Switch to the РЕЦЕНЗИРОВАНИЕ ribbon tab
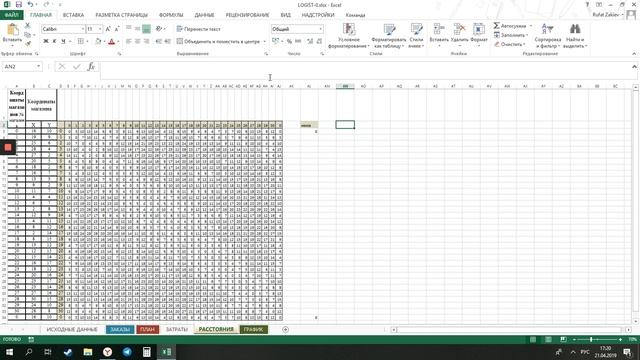This screenshot has height=360, width=640. point(247,15)
